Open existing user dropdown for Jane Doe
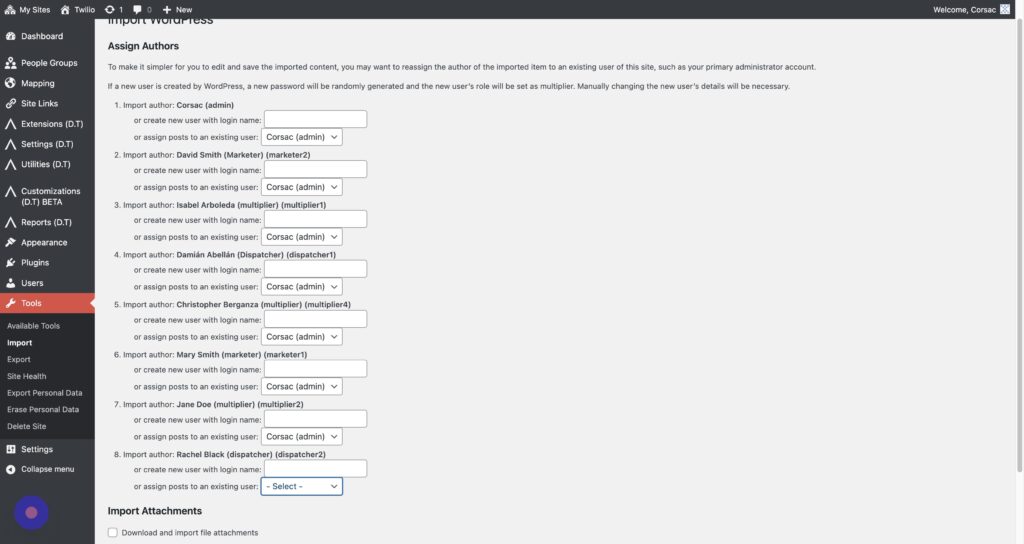 (301, 436)
